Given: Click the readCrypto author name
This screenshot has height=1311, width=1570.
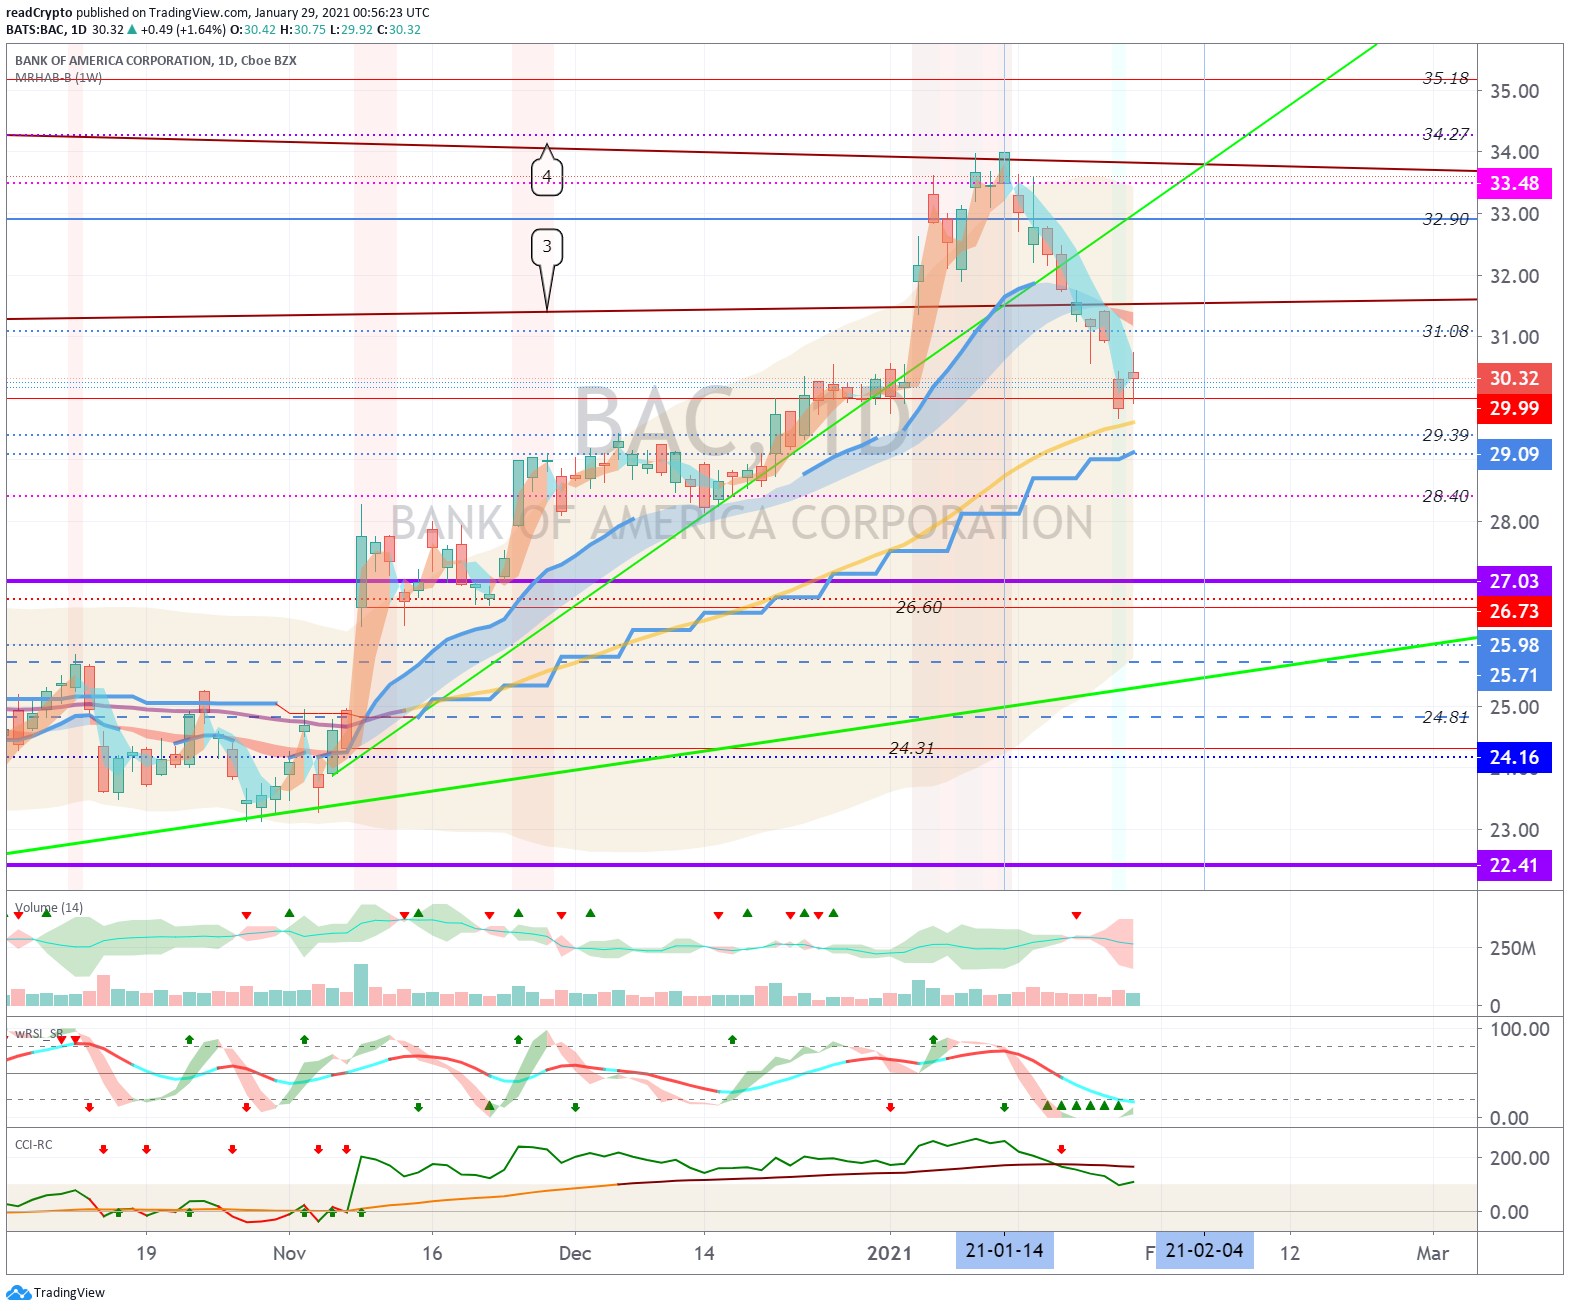Looking at the screenshot, I should 39,13.
